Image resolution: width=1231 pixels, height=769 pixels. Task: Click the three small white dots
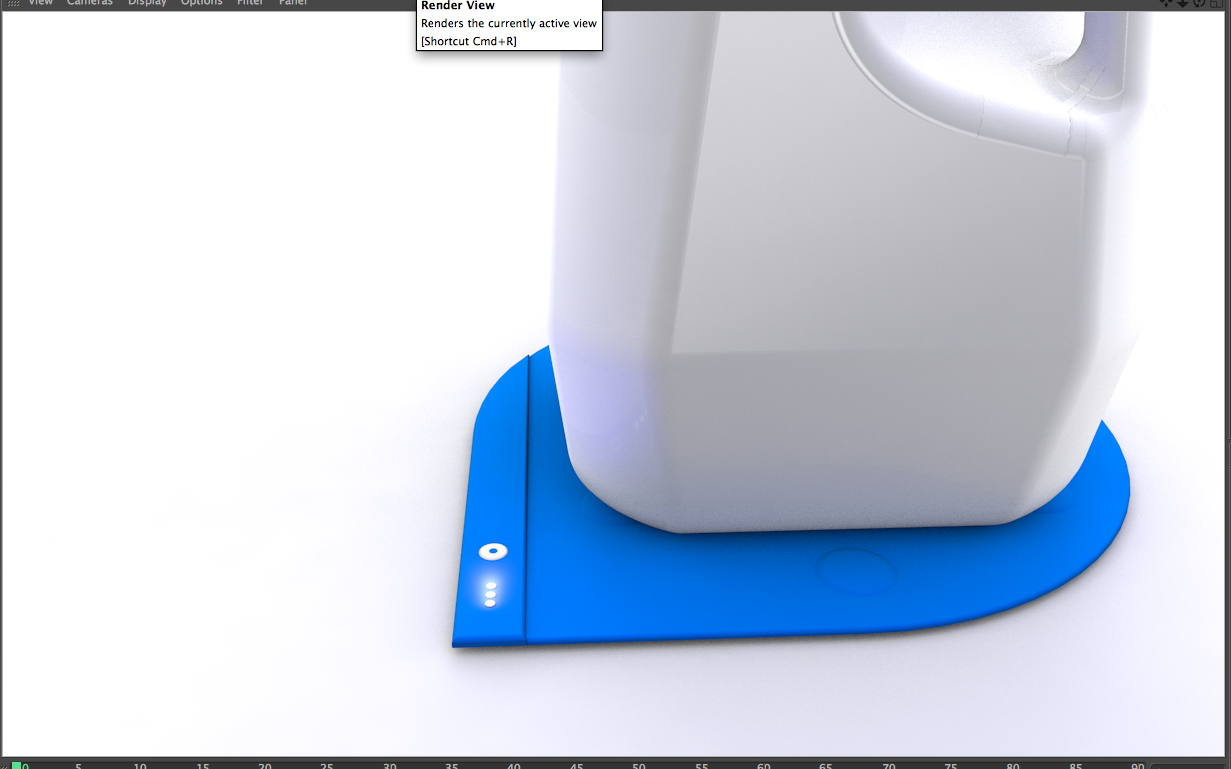490,594
